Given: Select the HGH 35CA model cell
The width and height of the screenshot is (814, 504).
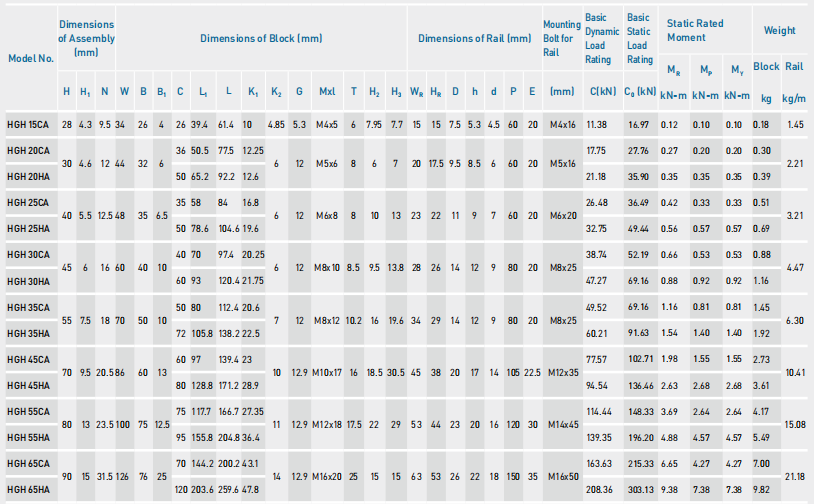Looking at the screenshot, I should 27,307.
